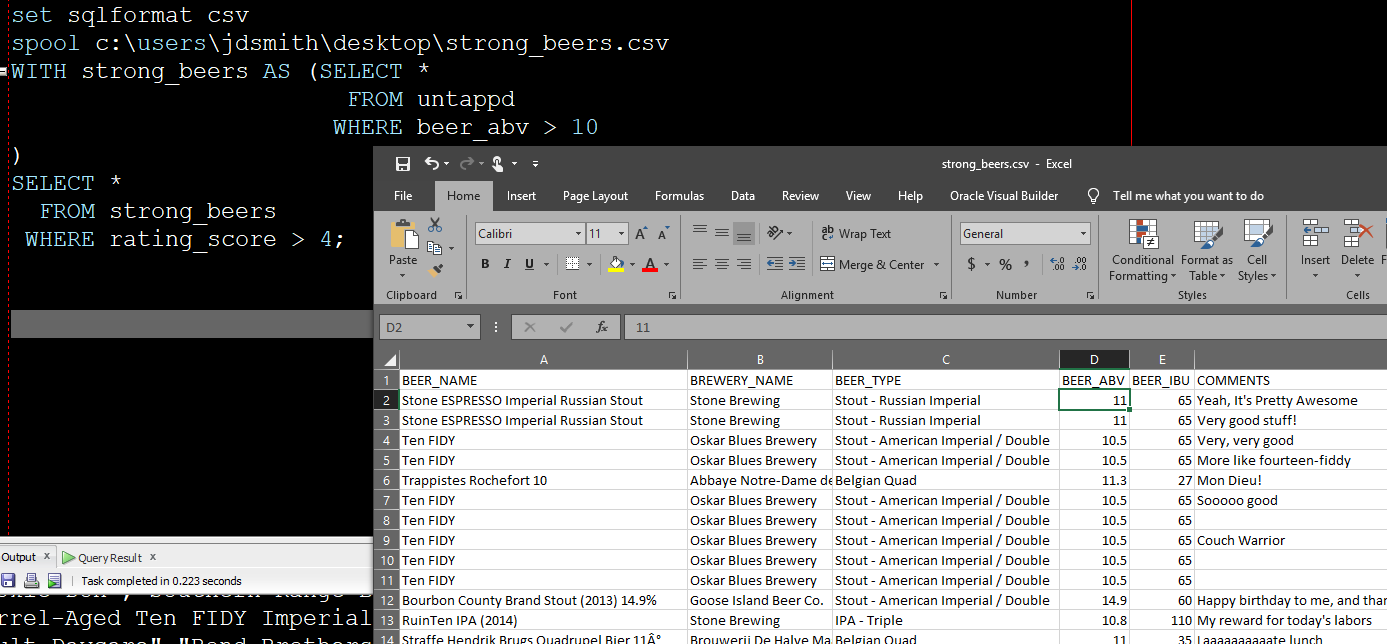The height and width of the screenshot is (644, 1387).
Task: Expand the Merge & Center dropdown arrow
Action: tap(937, 265)
